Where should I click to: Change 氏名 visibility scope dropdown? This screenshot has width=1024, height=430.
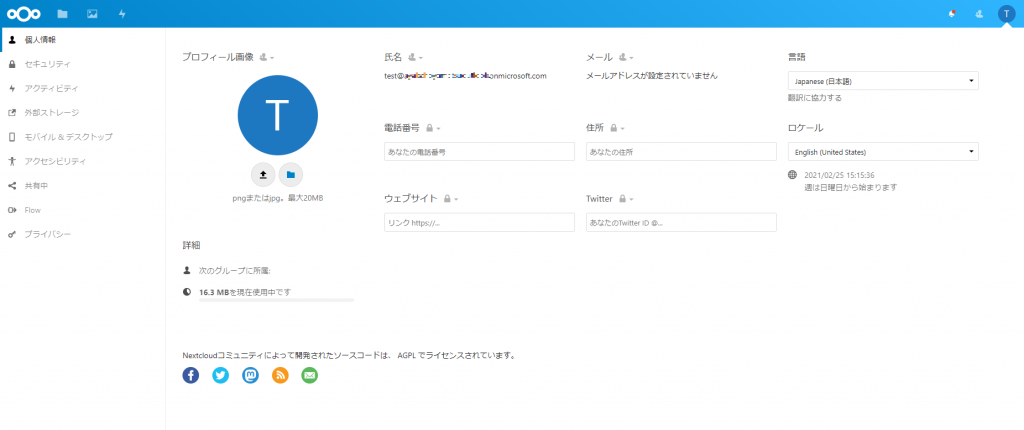coord(415,58)
